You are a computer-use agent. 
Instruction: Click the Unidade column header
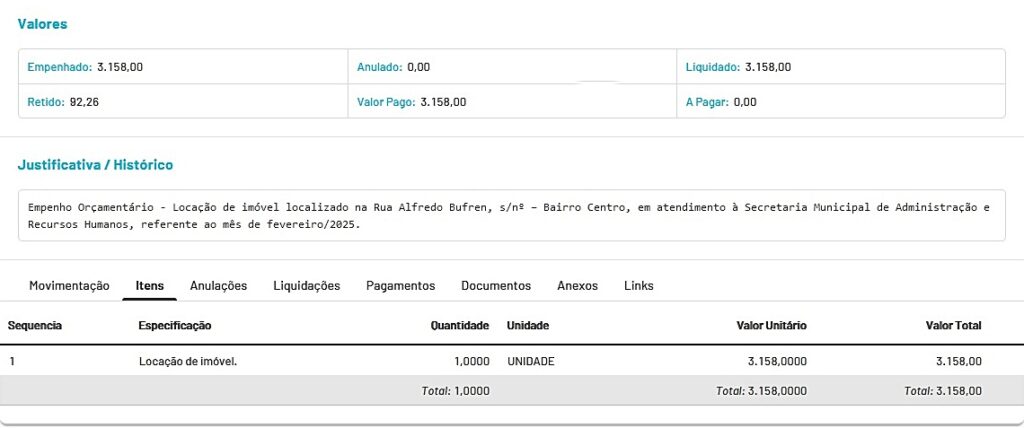[528, 325]
